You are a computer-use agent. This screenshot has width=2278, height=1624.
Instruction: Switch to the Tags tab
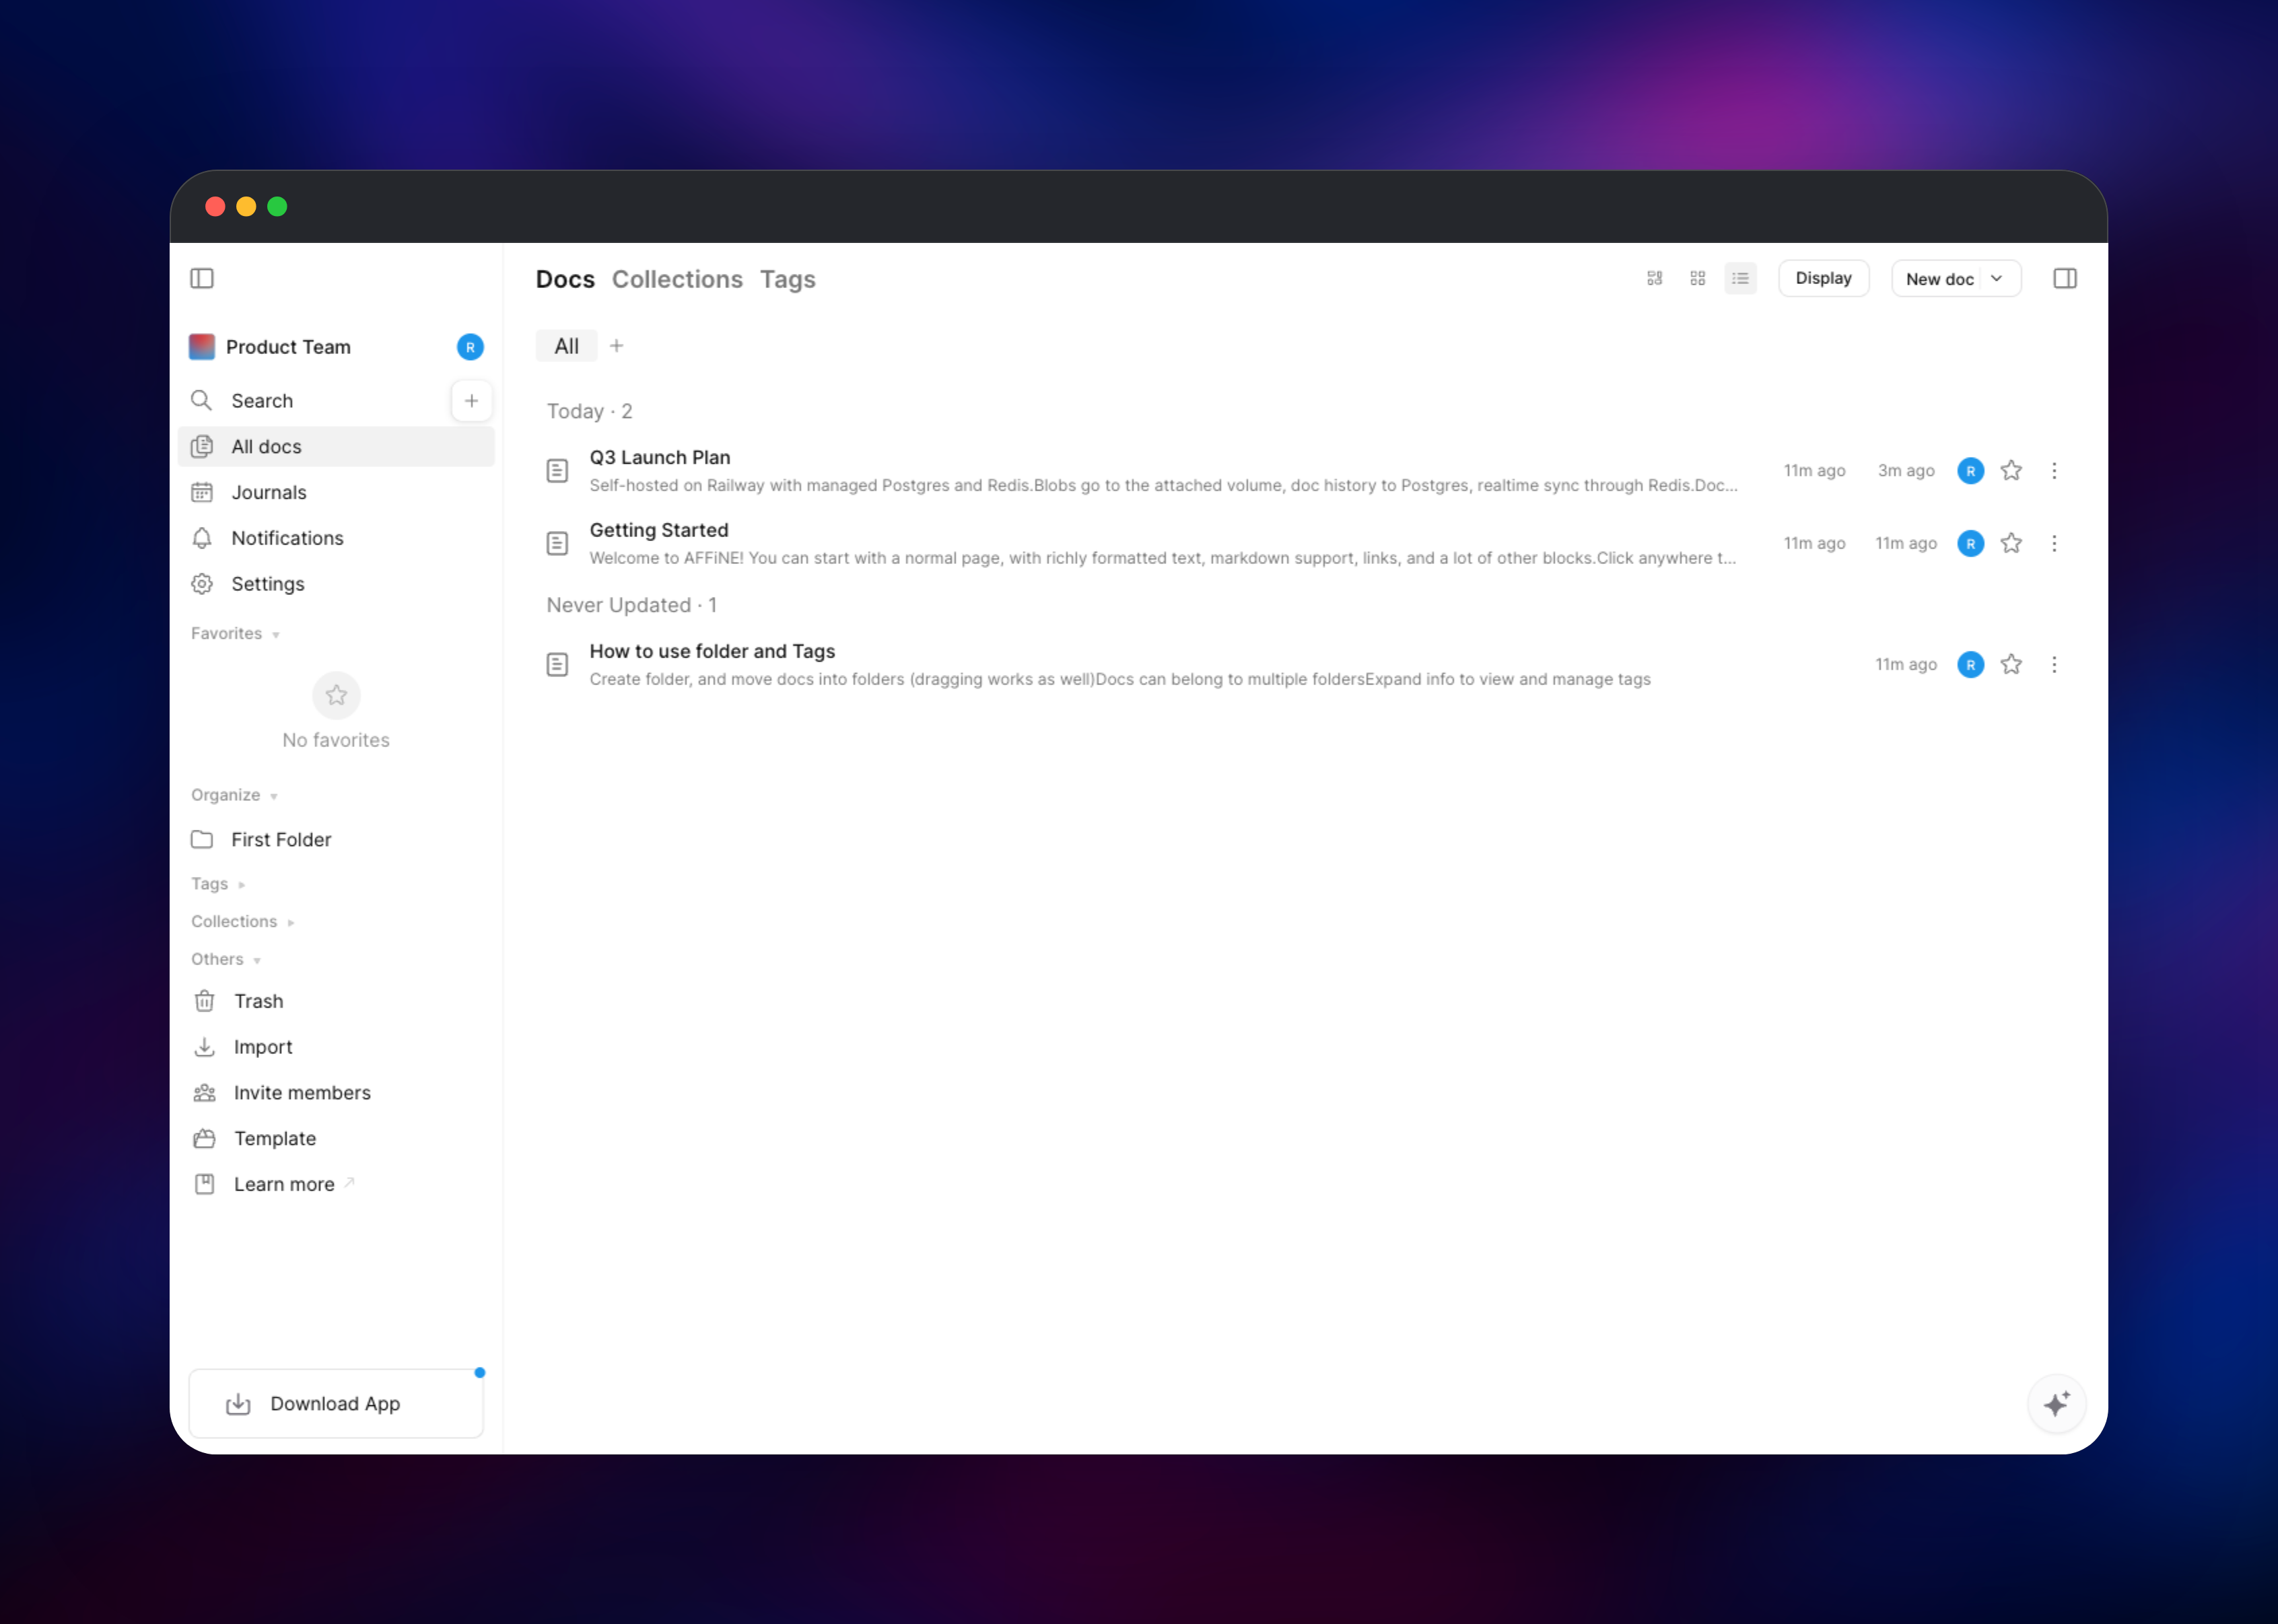click(788, 279)
